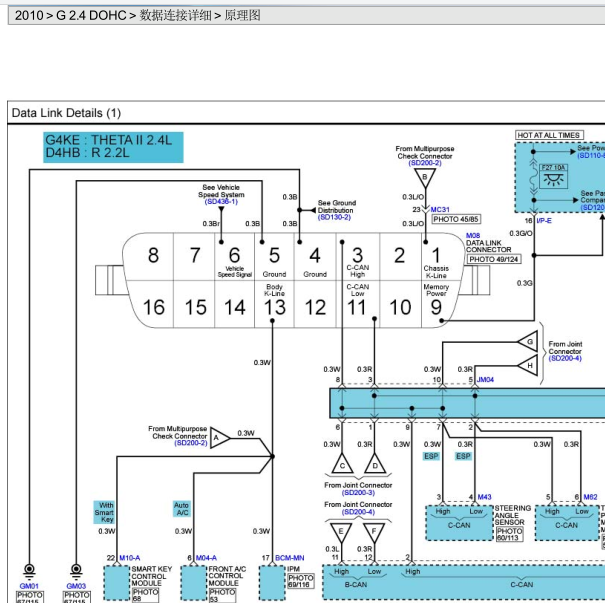Select breadcrumb item 数据连接详细
The width and height of the screenshot is (605, 603).
pos(176,15)
